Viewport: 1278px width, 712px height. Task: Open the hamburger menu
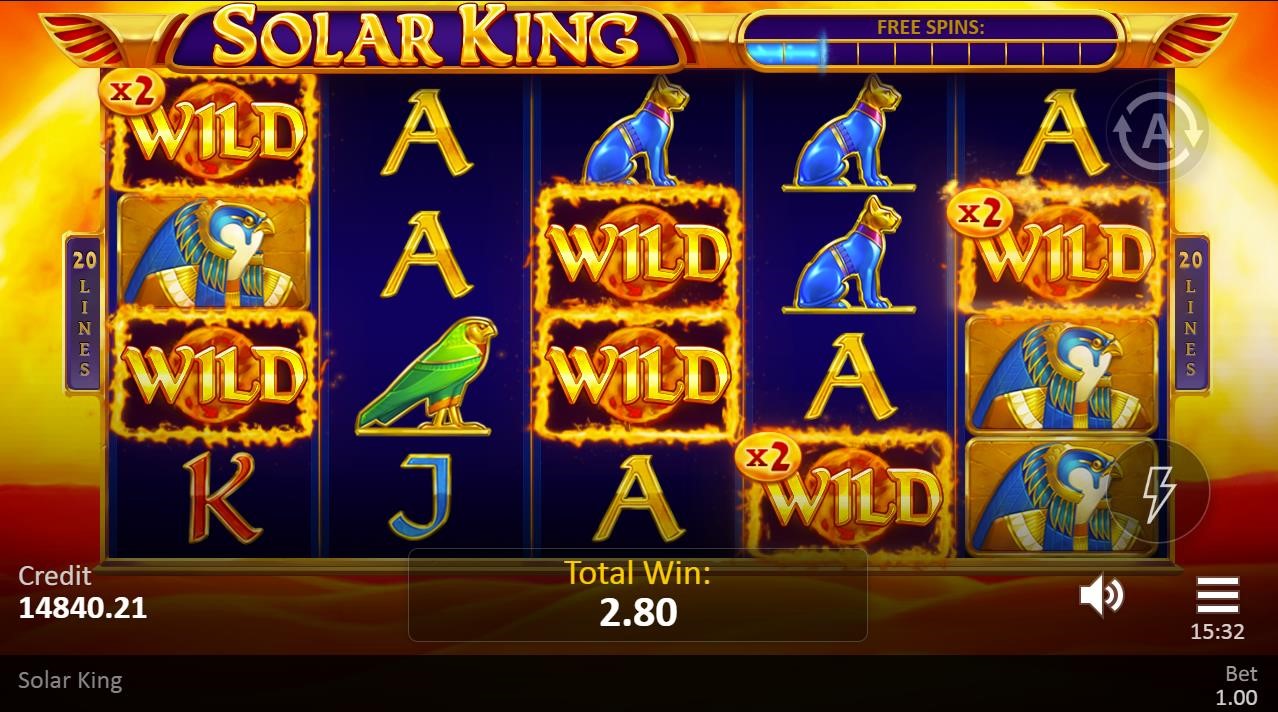(x=1217, y=595)
